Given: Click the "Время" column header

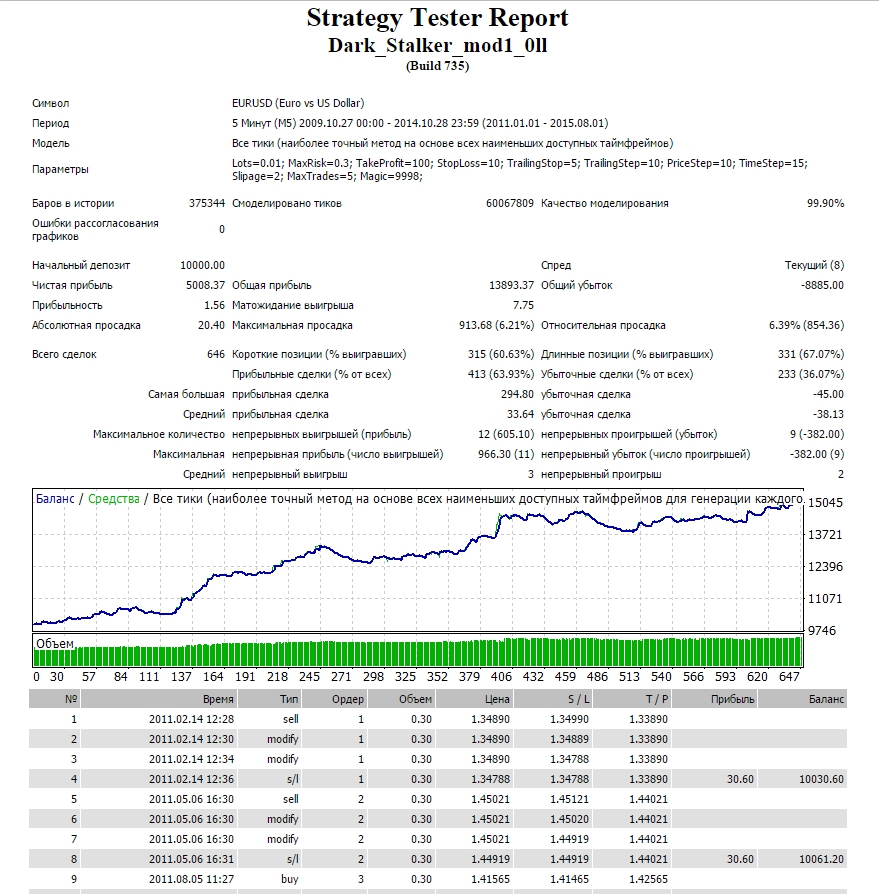Looking at the screenshot, I should click(x=159, y=699).
